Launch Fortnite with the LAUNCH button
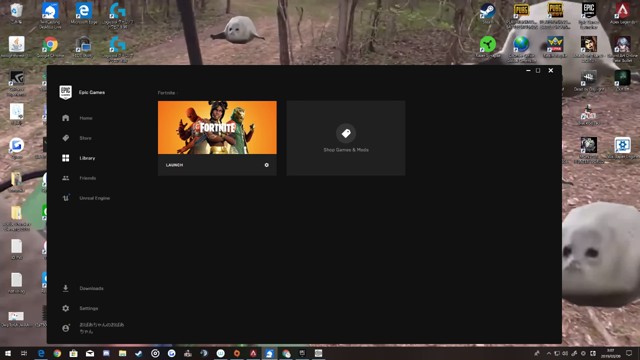Image resolution: width=640 pixels, height=360 pixels. 174,165
